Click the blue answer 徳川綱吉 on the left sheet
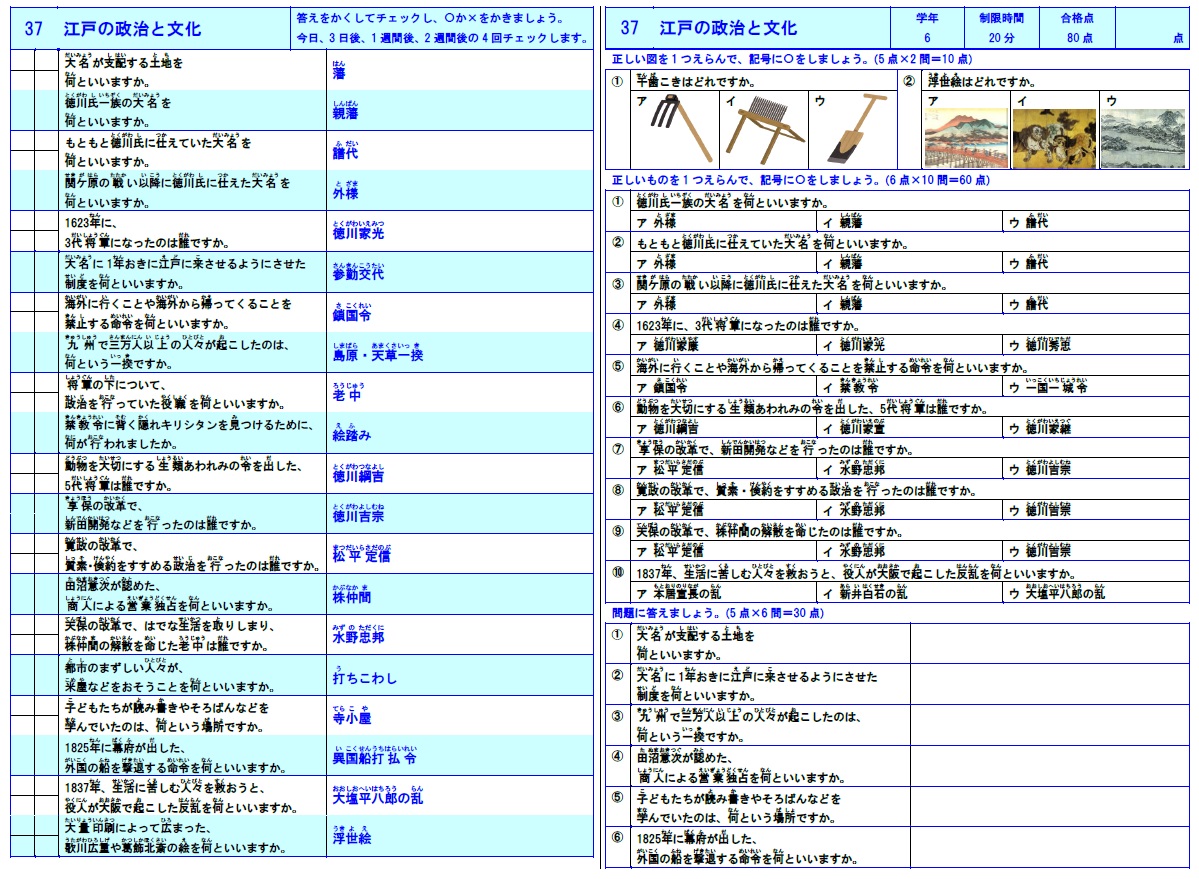The width and height of the screenshot is (1199, 879). point(358,475)
